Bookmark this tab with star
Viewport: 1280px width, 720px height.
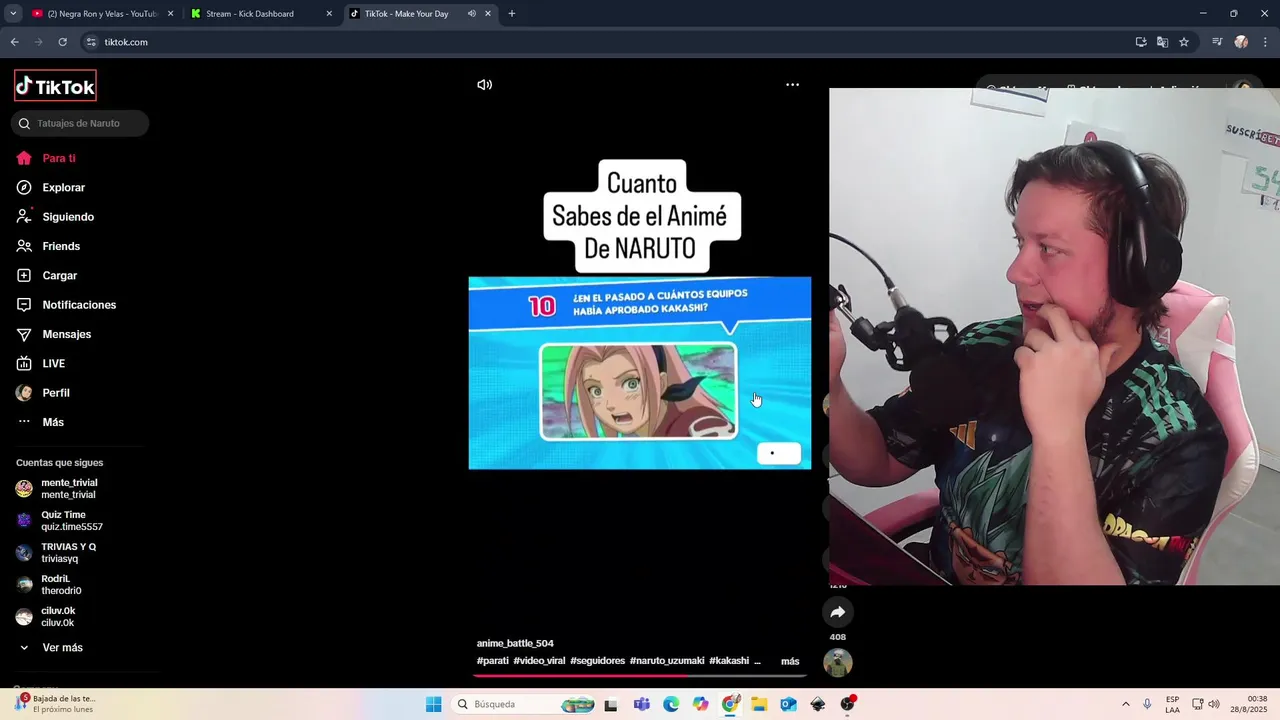tap(1184, 42)
